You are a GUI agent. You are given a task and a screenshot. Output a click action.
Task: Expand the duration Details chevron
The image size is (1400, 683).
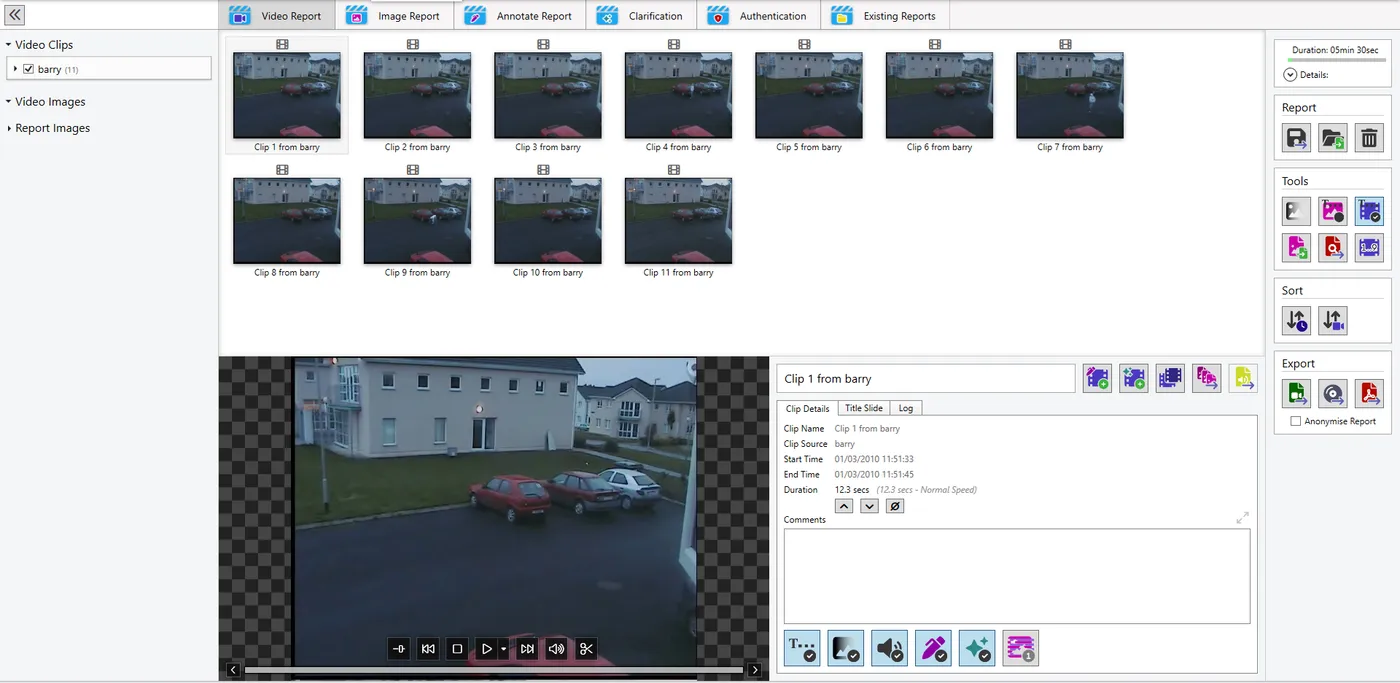1291,75
